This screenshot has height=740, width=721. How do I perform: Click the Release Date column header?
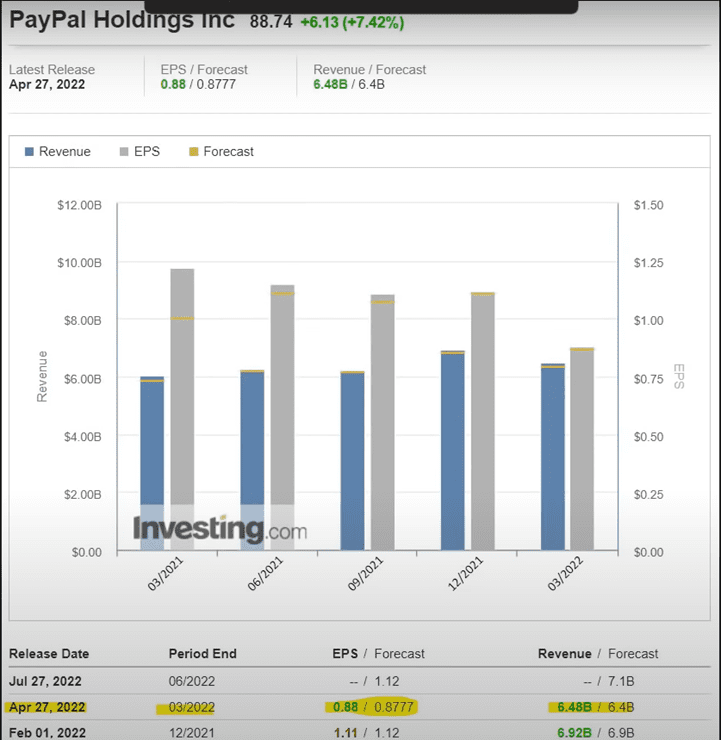click(49, 654)
